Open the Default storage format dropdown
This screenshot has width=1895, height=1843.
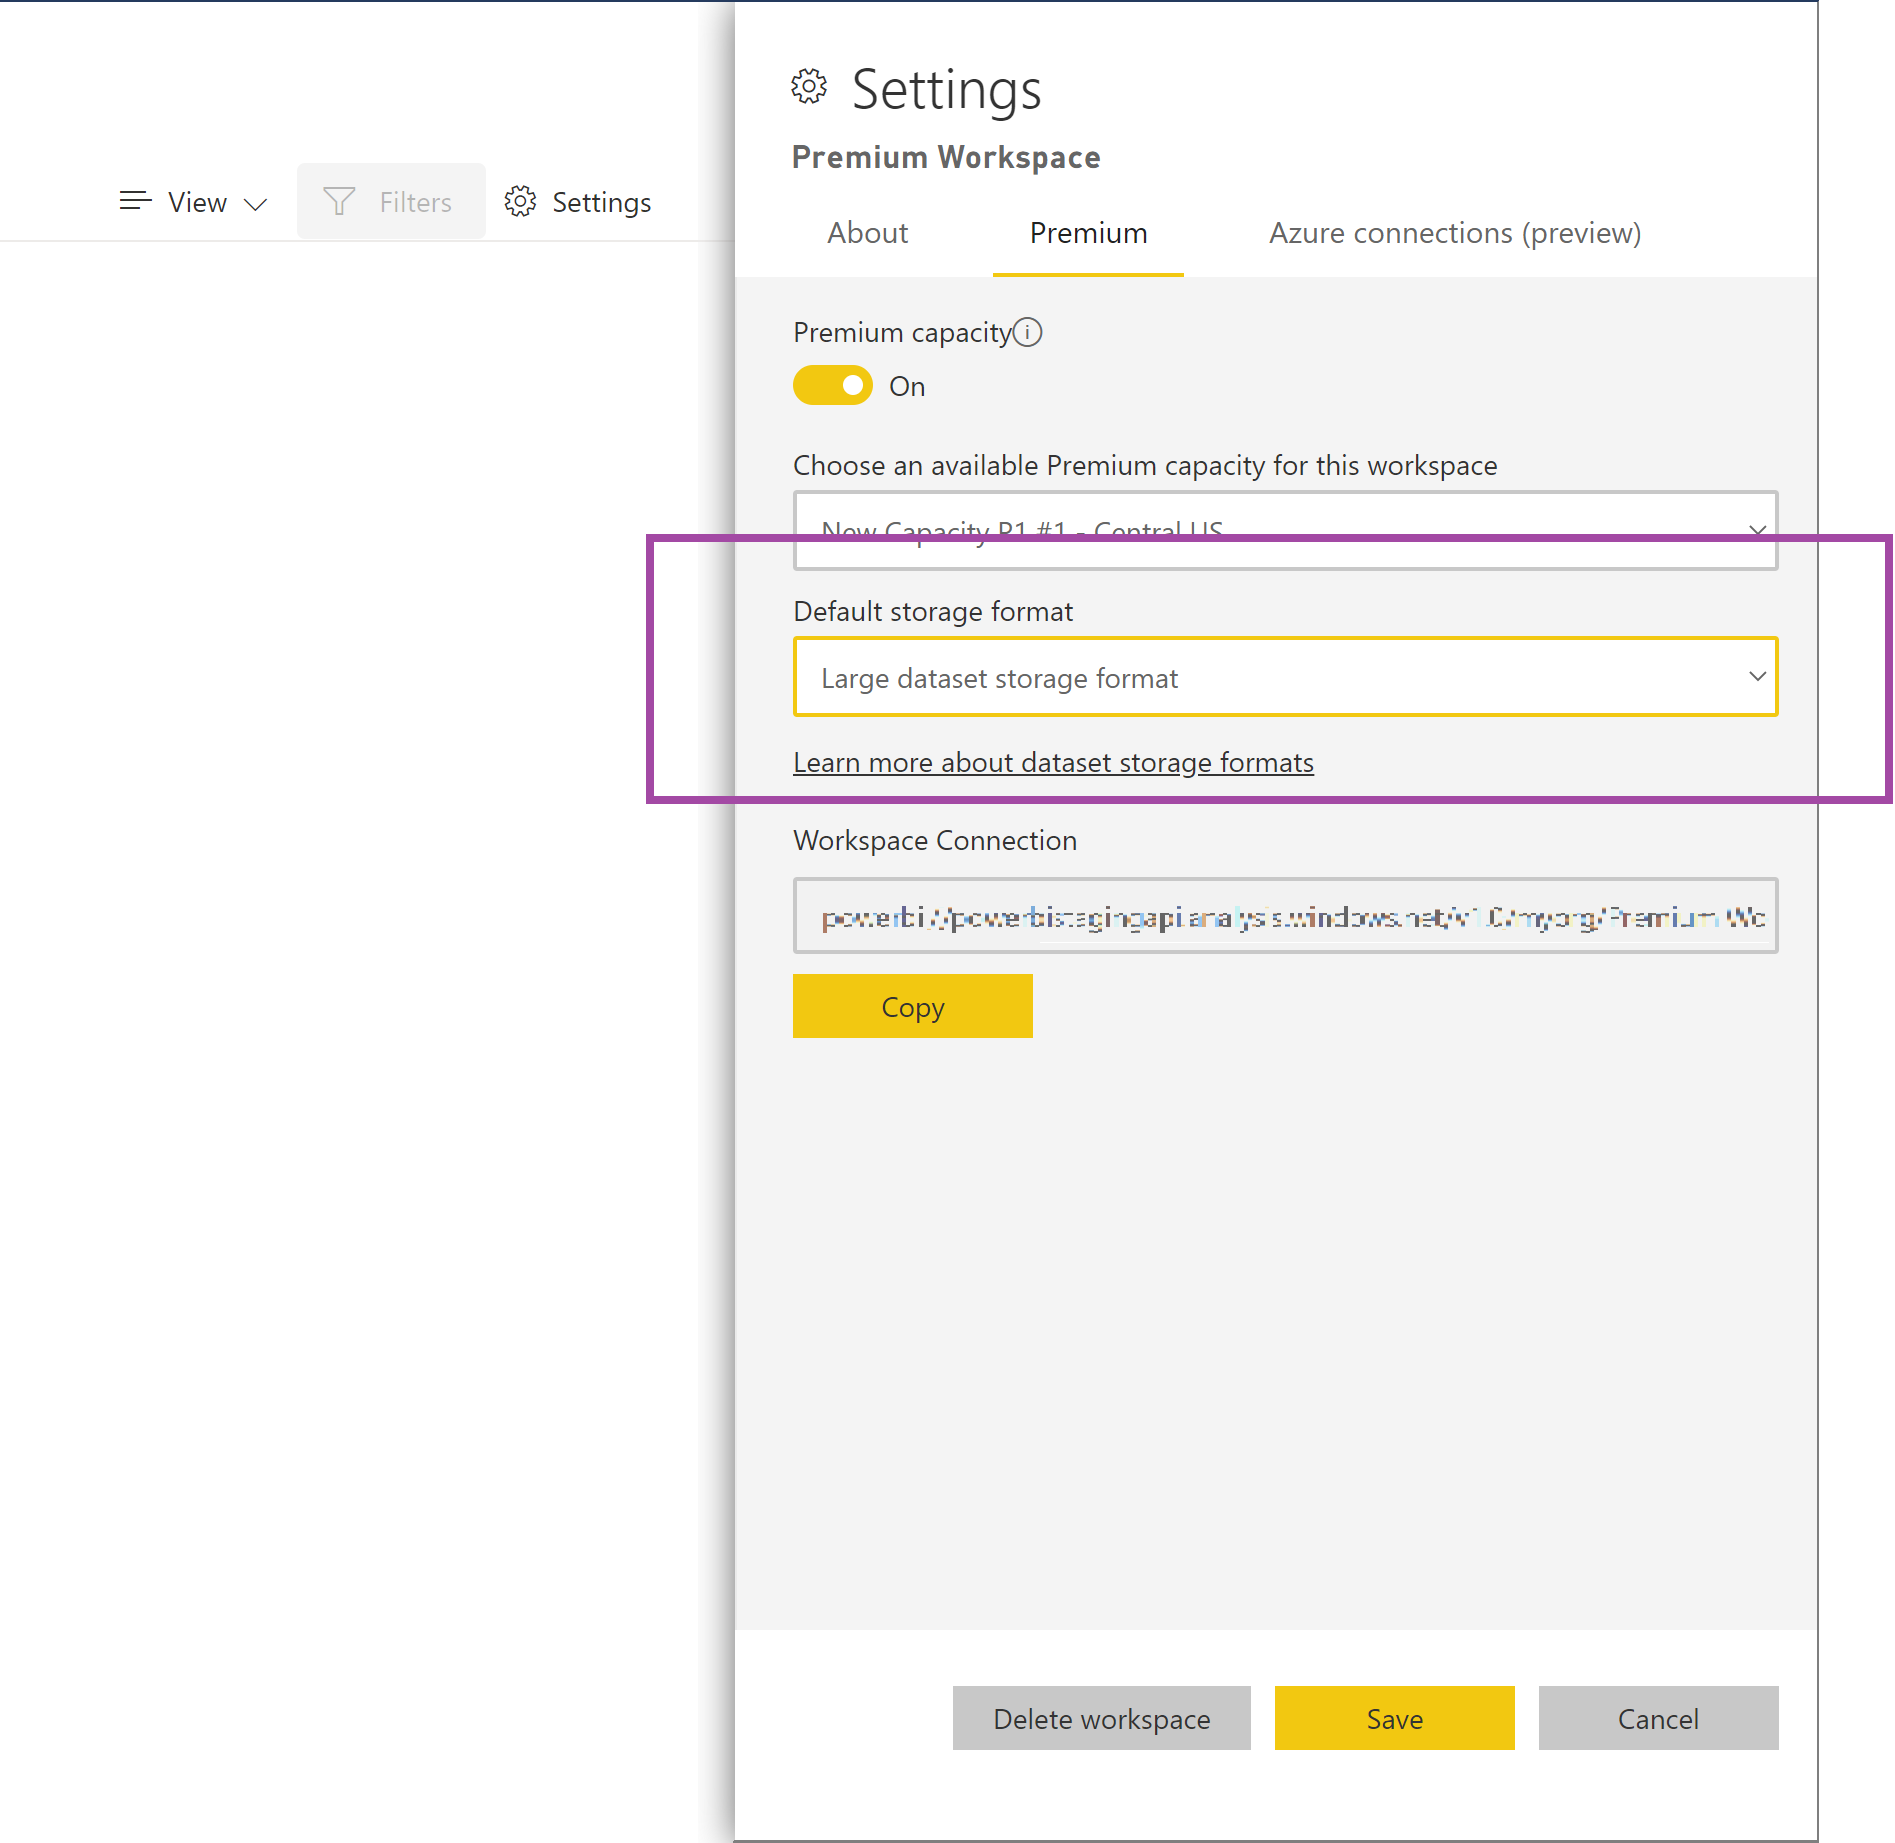coord(1285,677)
